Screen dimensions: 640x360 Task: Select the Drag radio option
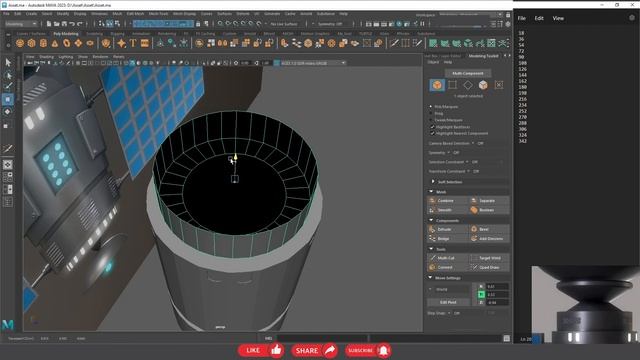431,113
